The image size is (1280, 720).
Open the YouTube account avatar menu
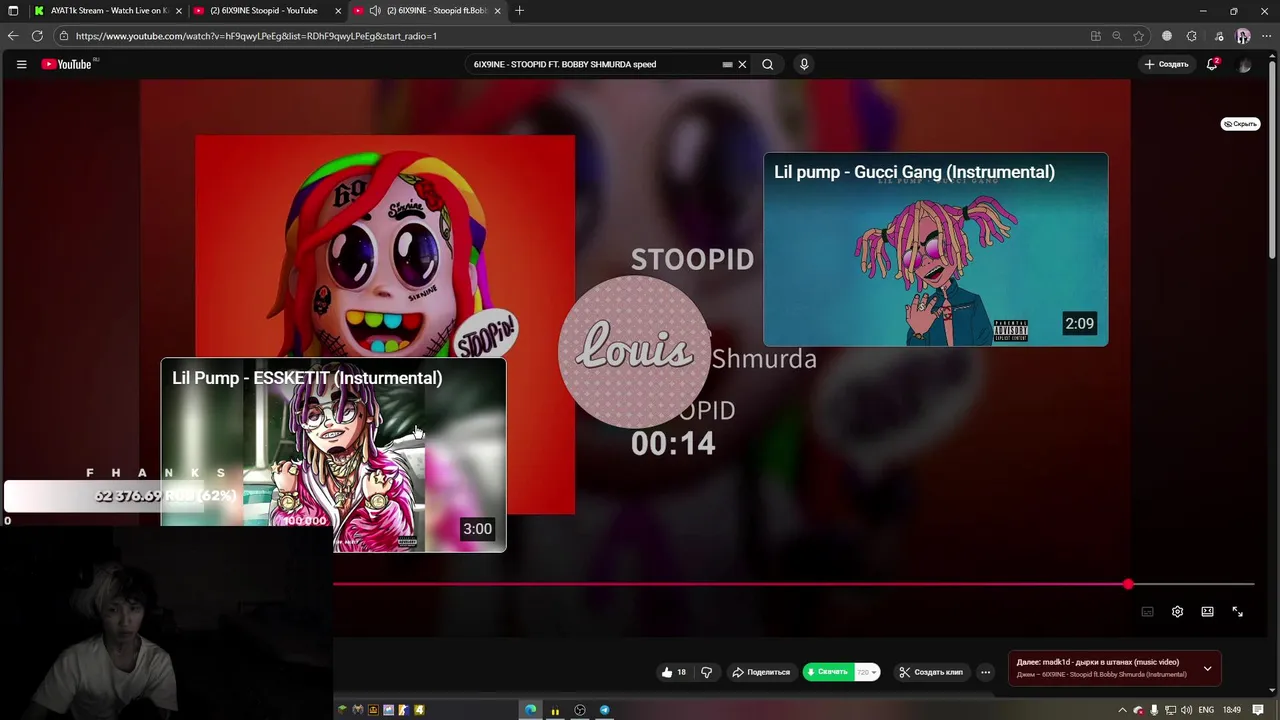(x=1245, y=65)
